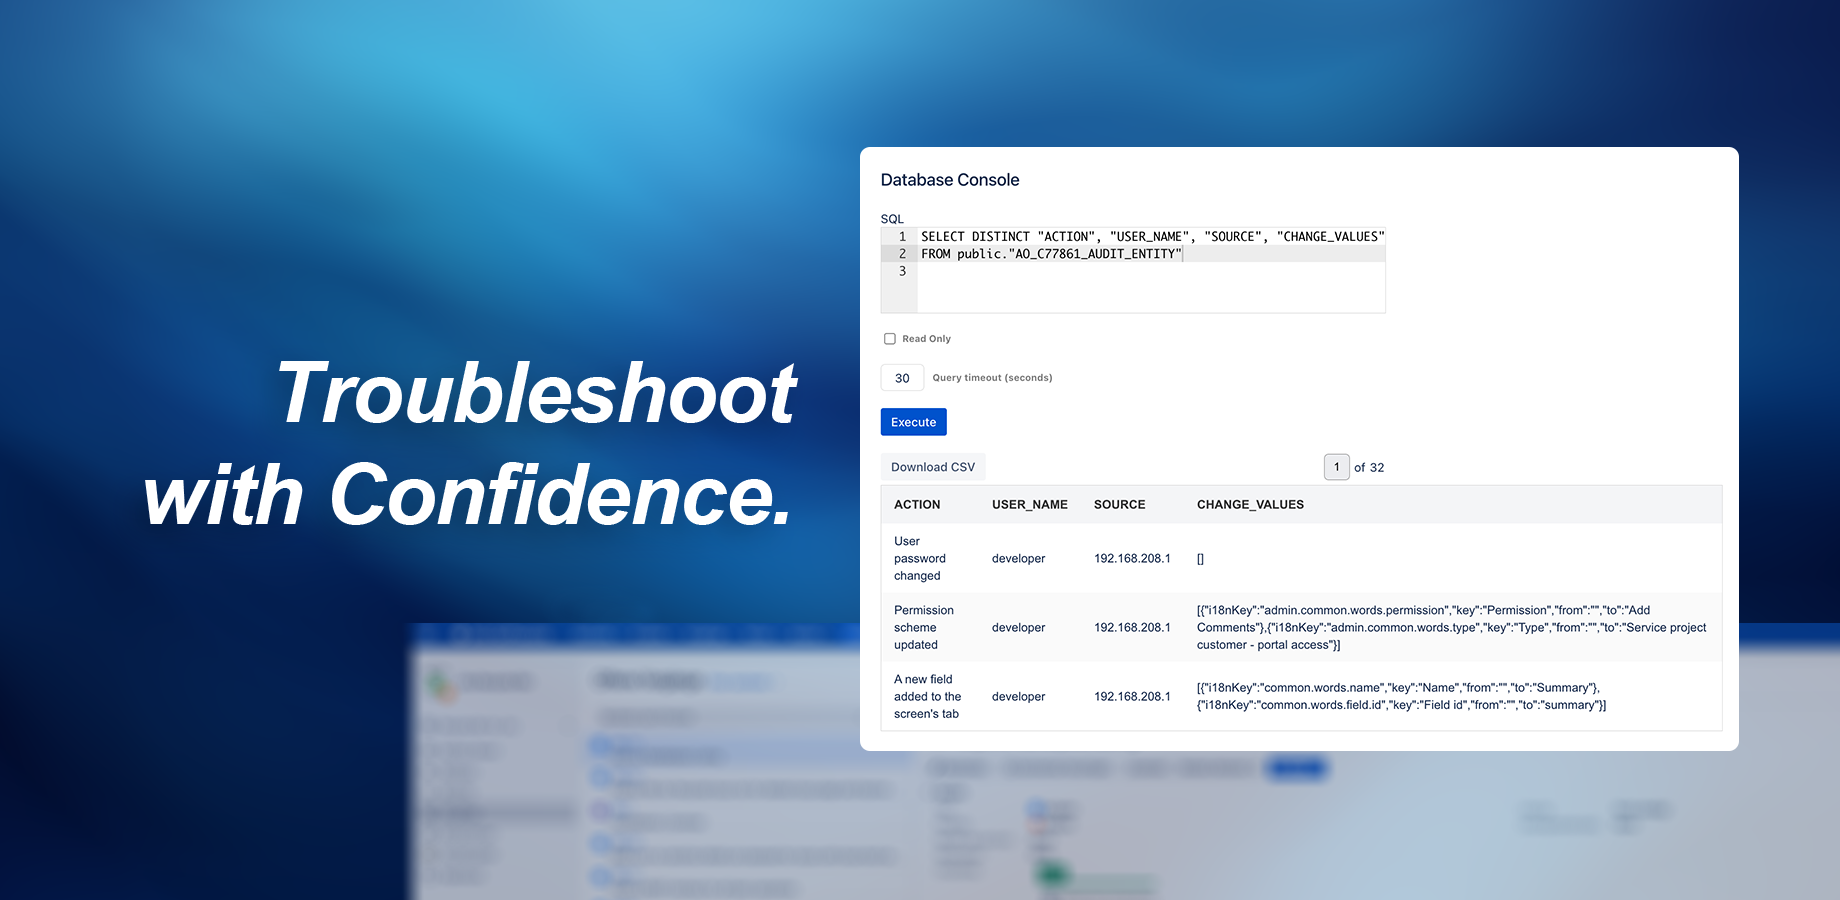
Task: Select the 'A new field added to the screen's tab' cell
Action: pyautogui.click(x=928, y=697)
